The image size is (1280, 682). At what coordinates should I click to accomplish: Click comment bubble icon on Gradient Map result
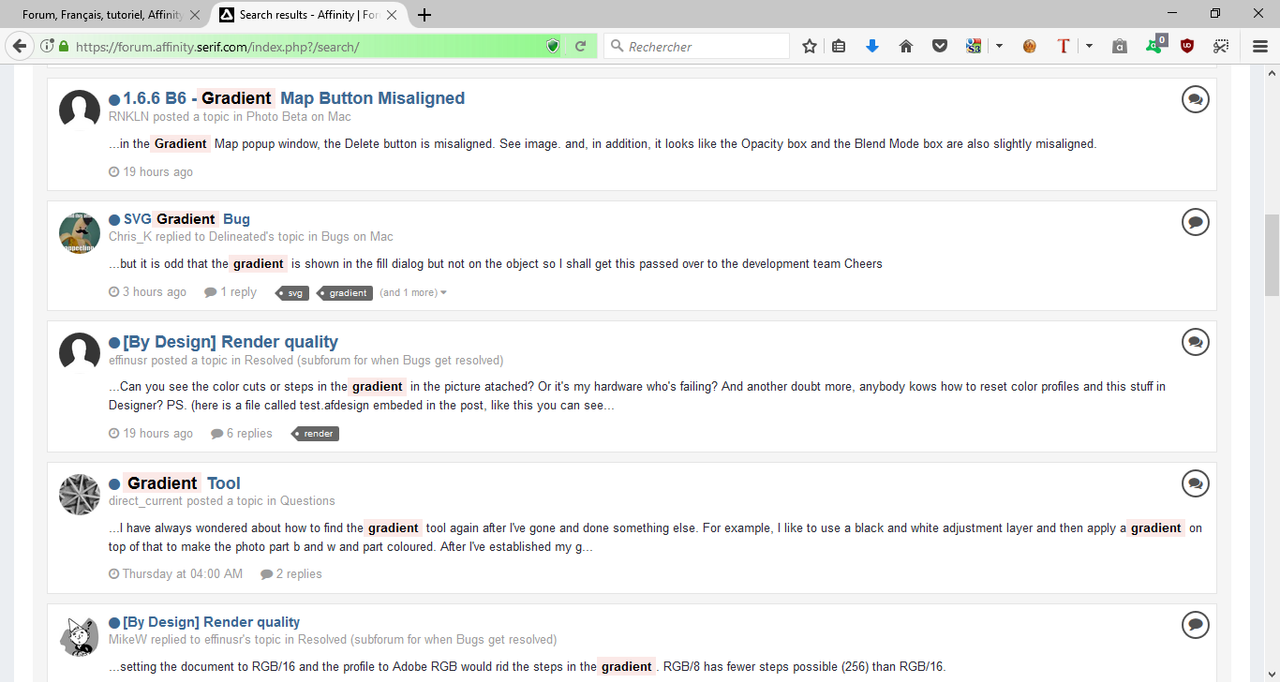1195,99
